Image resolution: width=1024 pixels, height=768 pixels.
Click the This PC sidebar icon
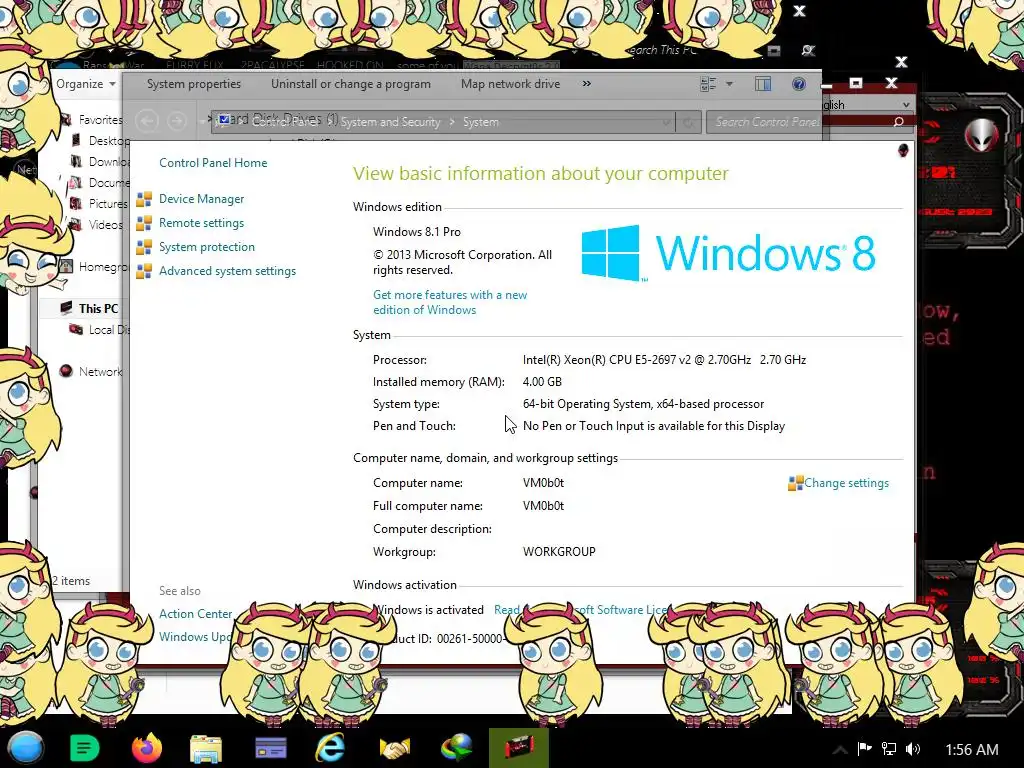pos(66,308)
